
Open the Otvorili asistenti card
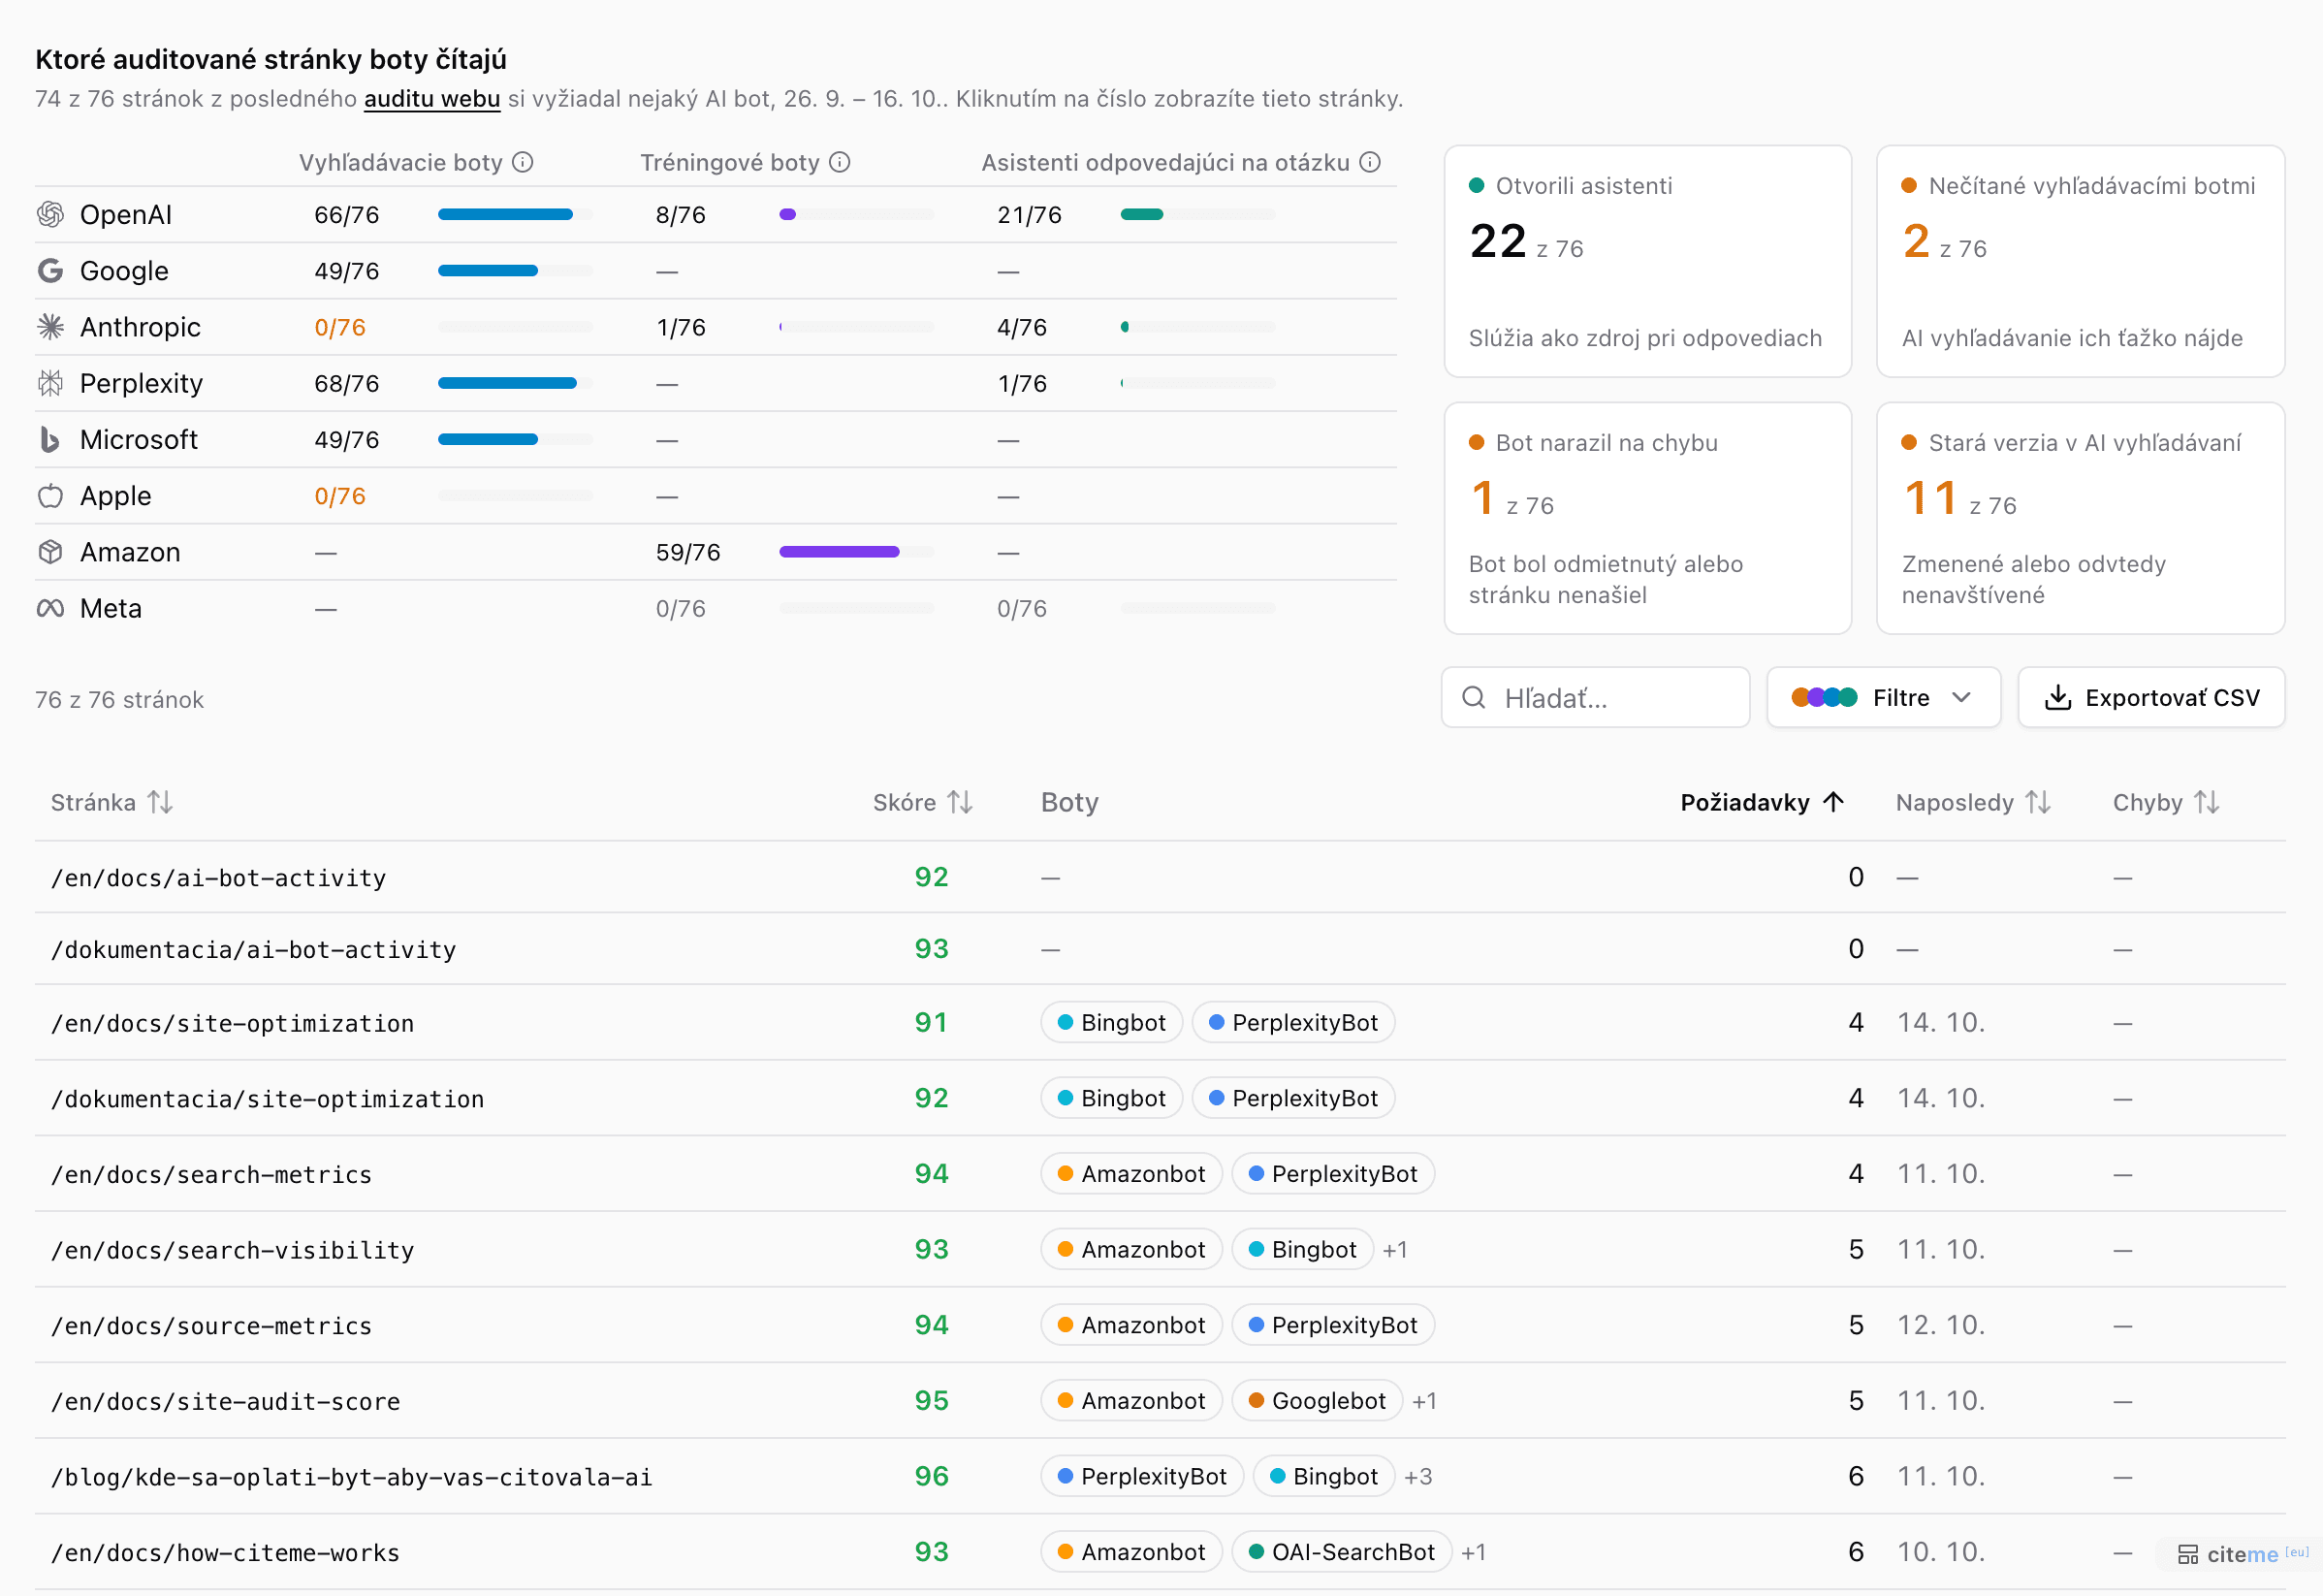click(1647, 261)
